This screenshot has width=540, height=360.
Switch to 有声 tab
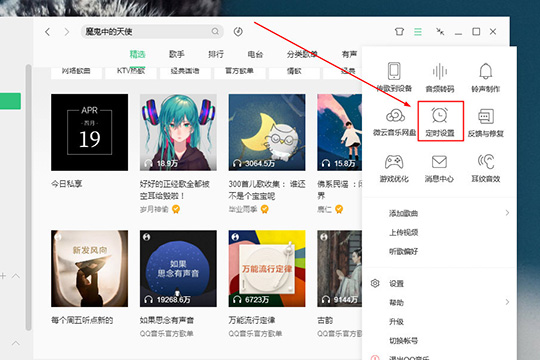click(349, 54)
